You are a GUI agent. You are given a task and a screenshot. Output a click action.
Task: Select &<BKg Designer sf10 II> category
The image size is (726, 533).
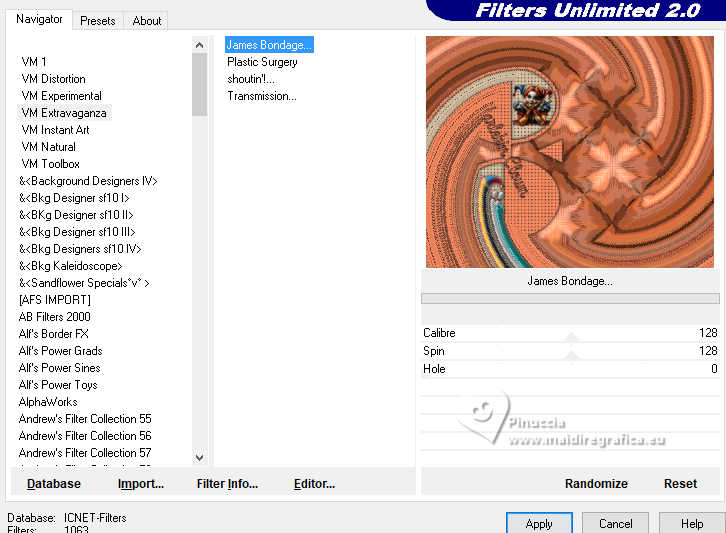click(76, 215)
